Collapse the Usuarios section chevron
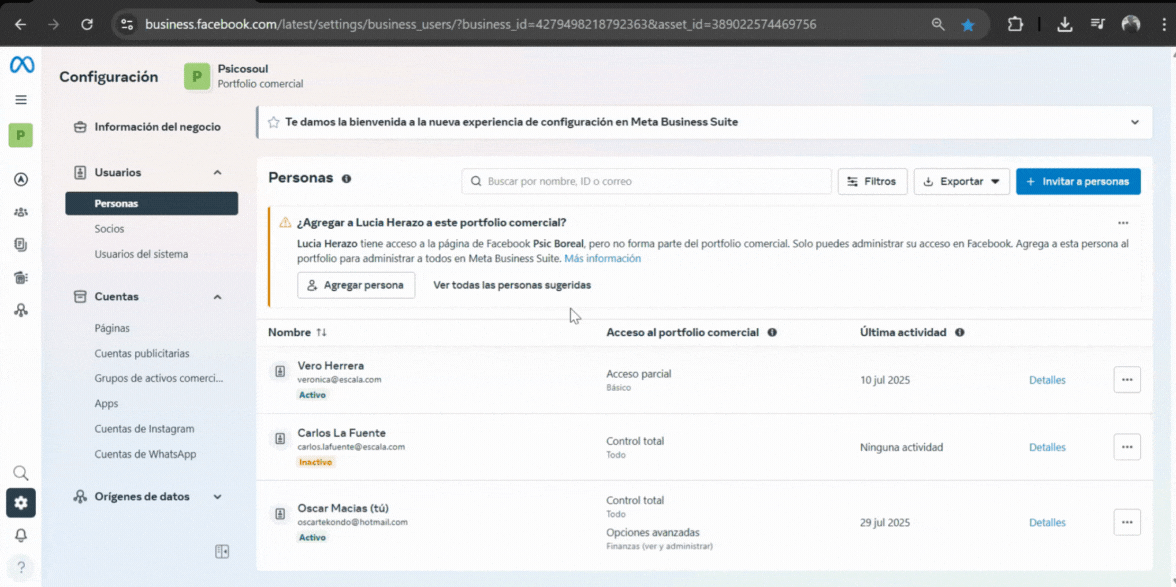Image resolution: width=1176 pixels, height=587 pixels. pyautogui.click(x=218, y=172)
